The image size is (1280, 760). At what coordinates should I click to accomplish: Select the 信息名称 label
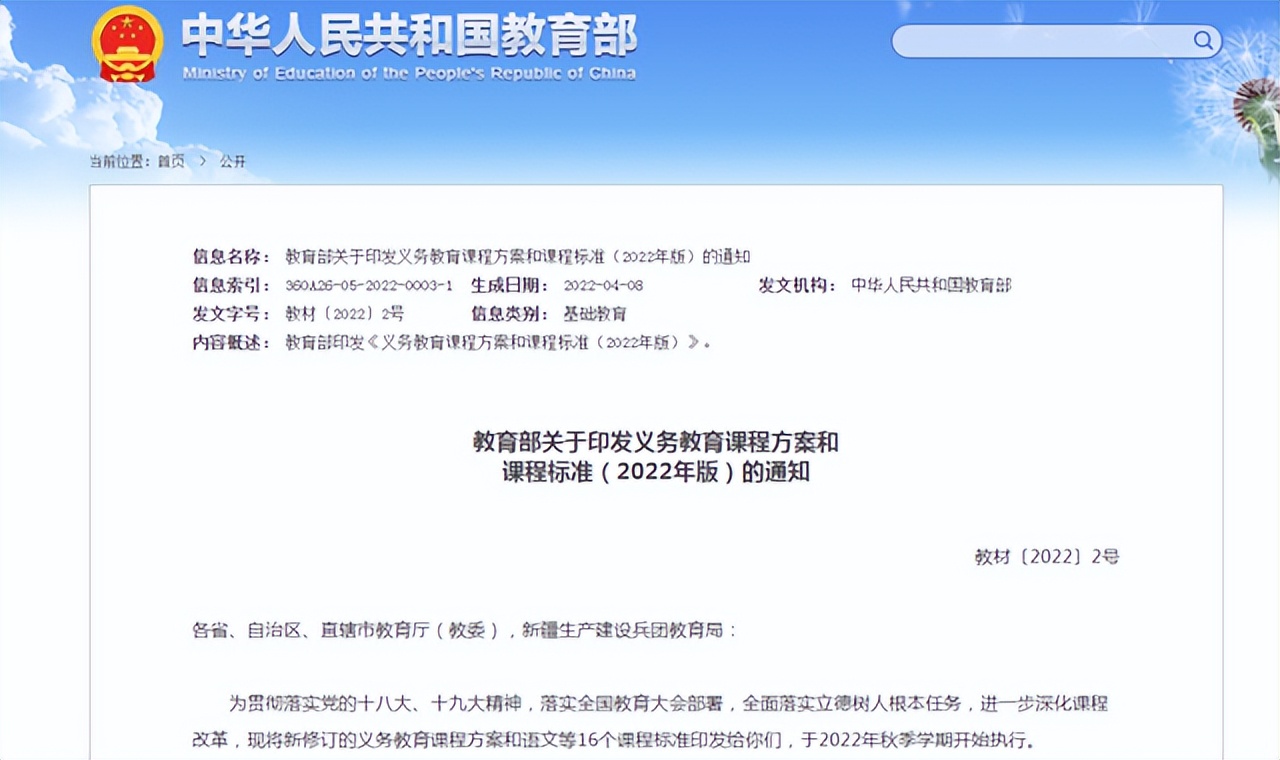click(x=231, y=257)
